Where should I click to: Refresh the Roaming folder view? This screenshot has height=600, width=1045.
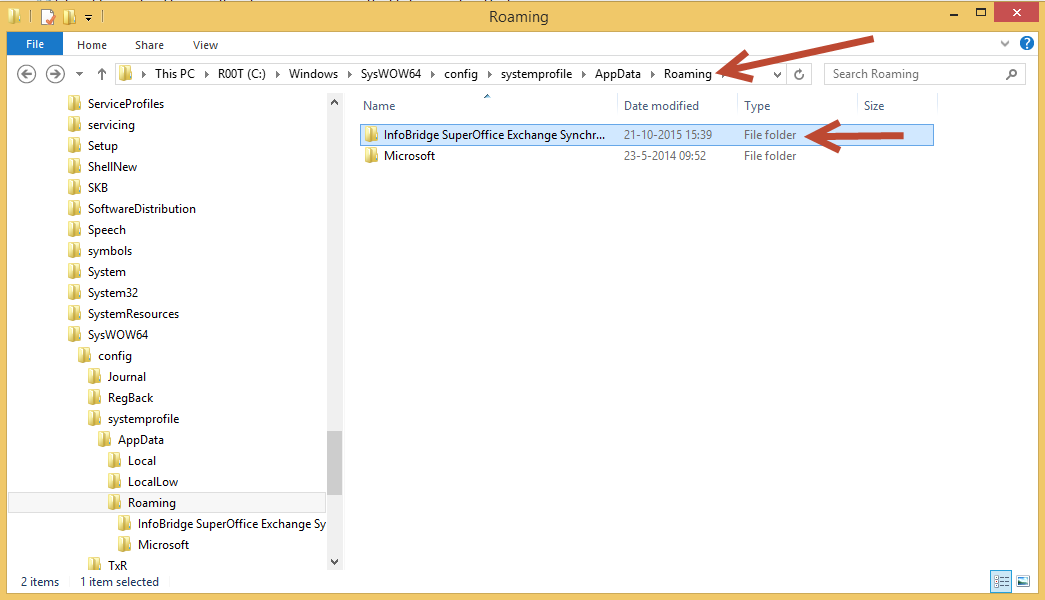pos(799,74)
